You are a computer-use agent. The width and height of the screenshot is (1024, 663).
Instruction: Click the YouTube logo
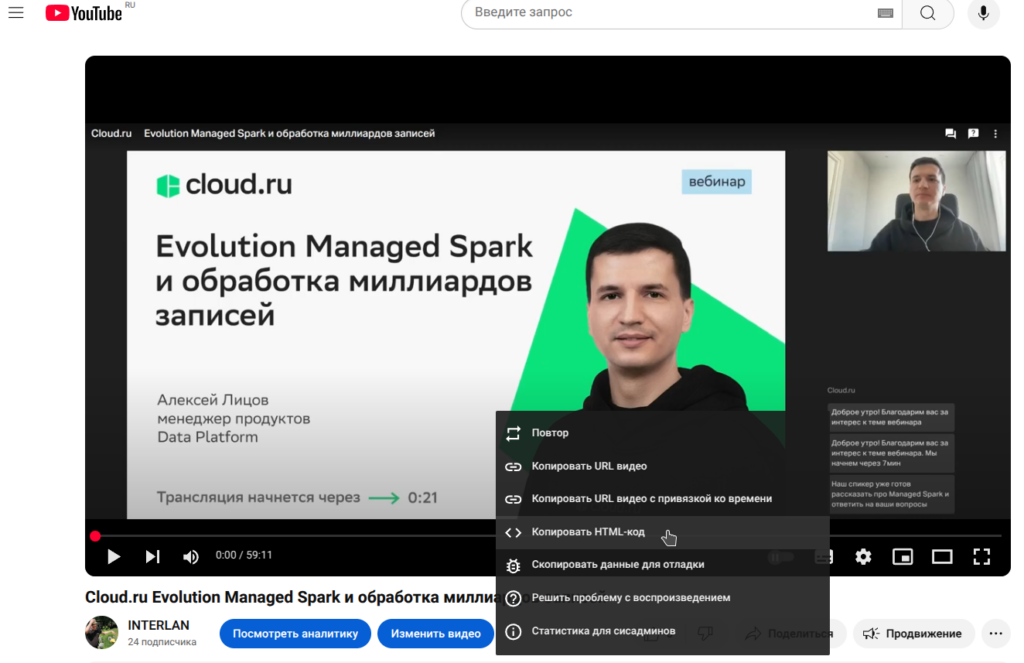(x=84, y=13)
